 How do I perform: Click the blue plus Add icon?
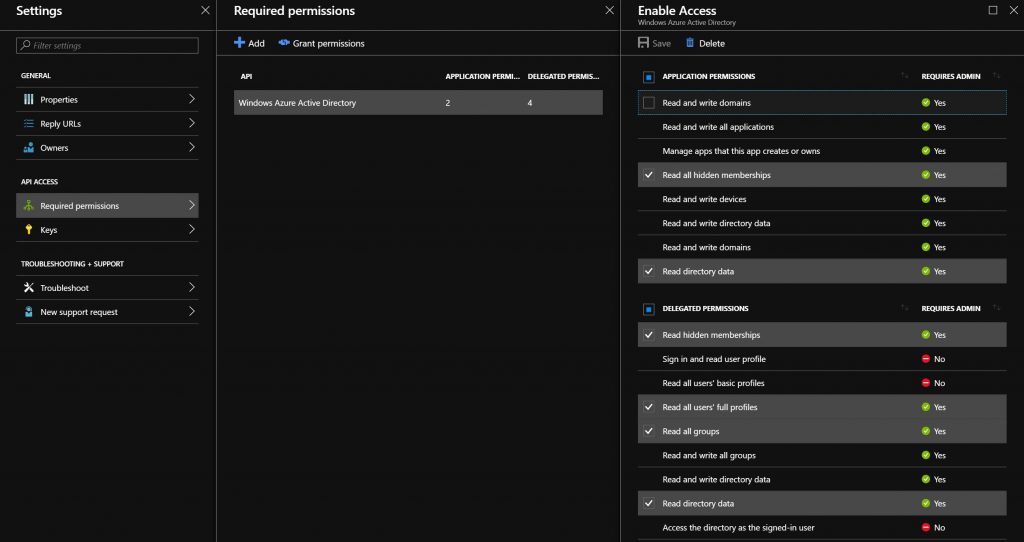(x=240, y=42)
